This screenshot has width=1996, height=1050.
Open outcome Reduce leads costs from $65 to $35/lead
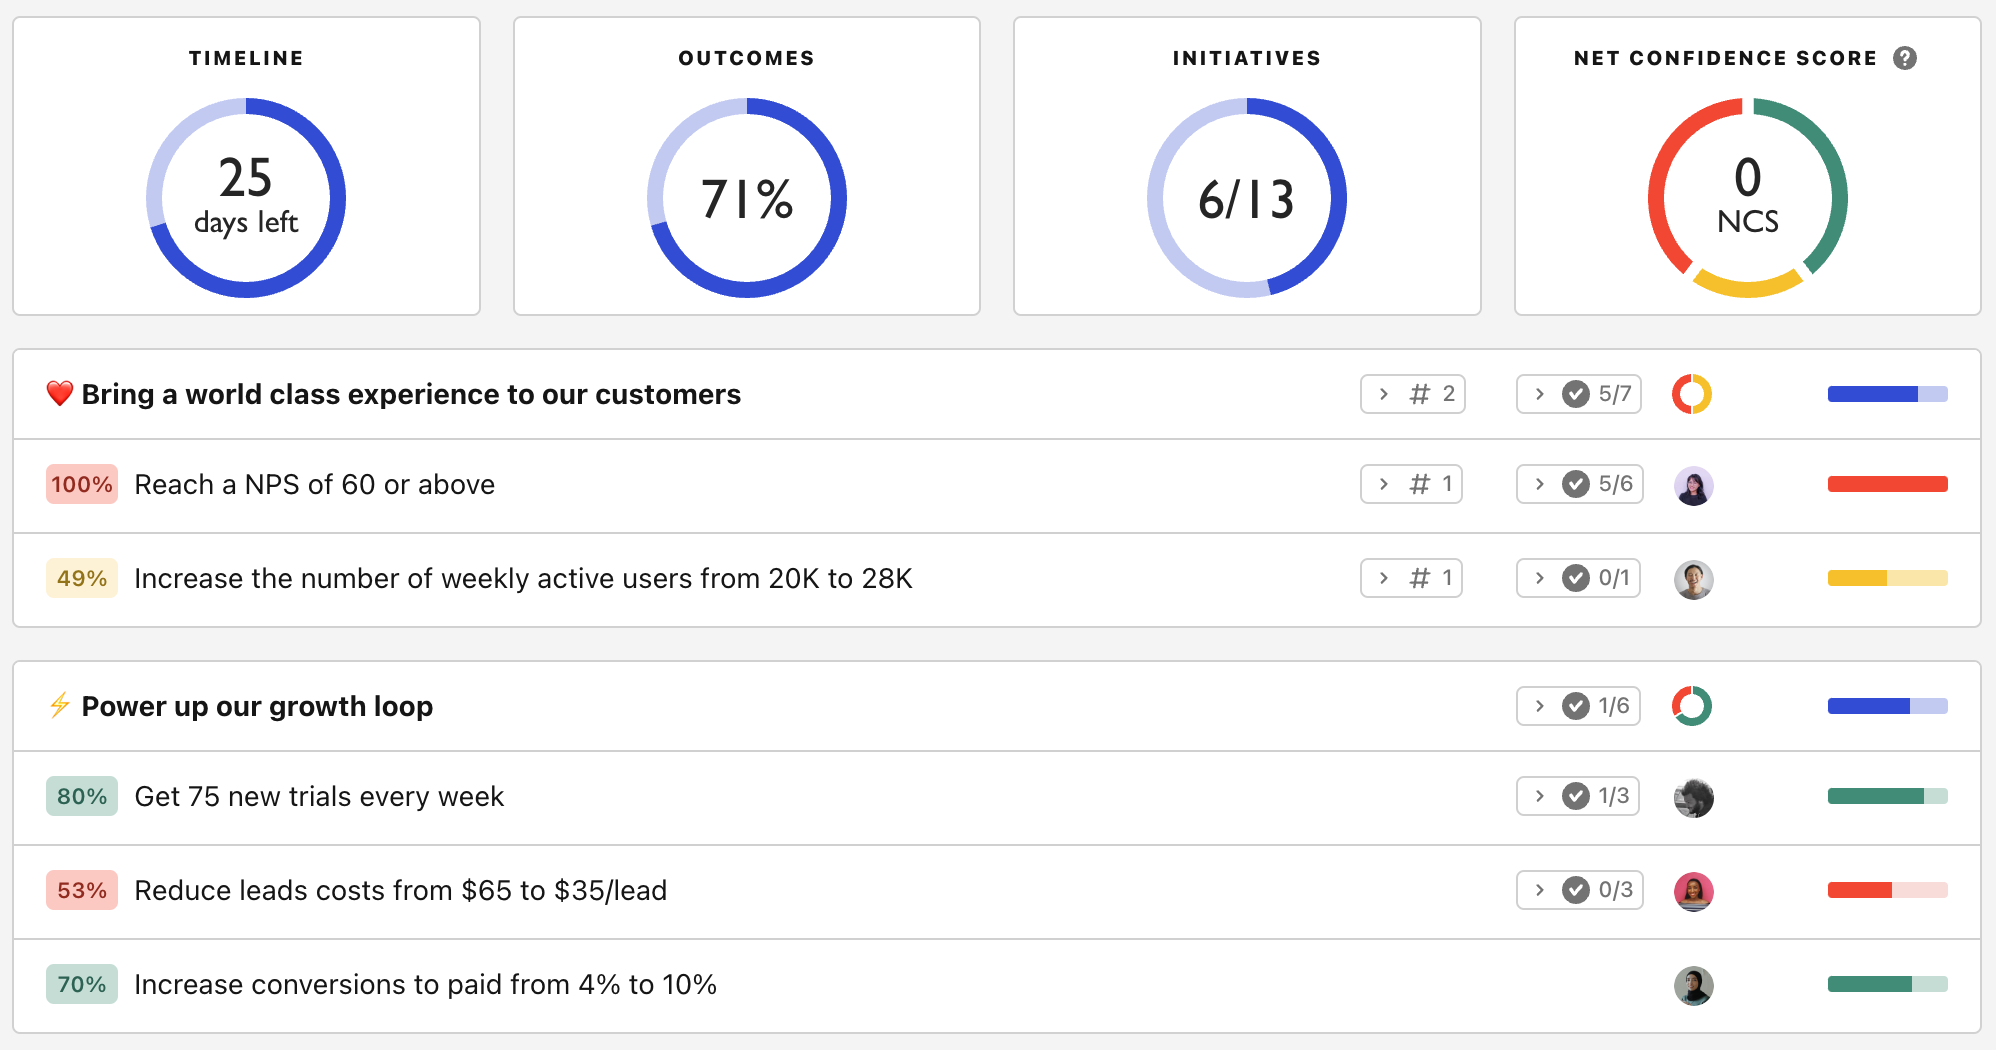tap(400, 890)
